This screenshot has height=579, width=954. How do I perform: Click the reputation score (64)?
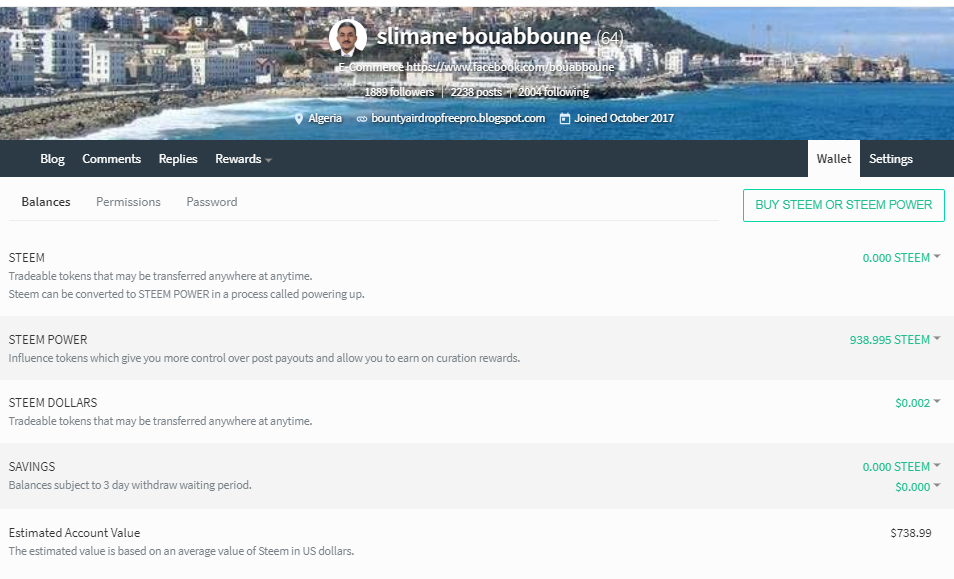[x=610, y=37]
